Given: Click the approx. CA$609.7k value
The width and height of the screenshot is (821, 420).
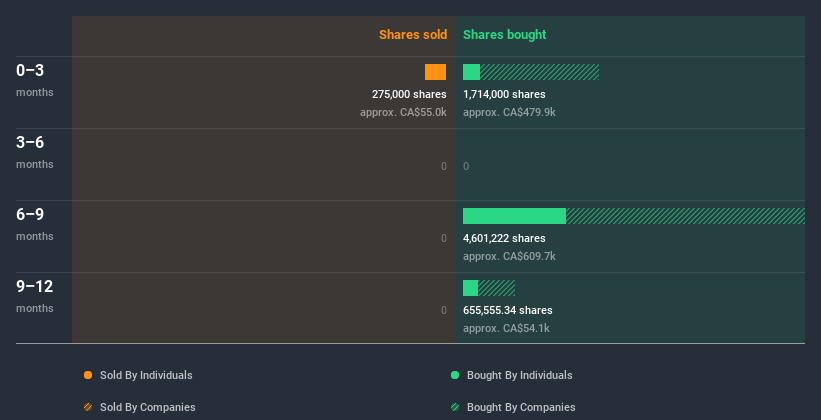Looking at the screenshot, I should coord(509,257).
